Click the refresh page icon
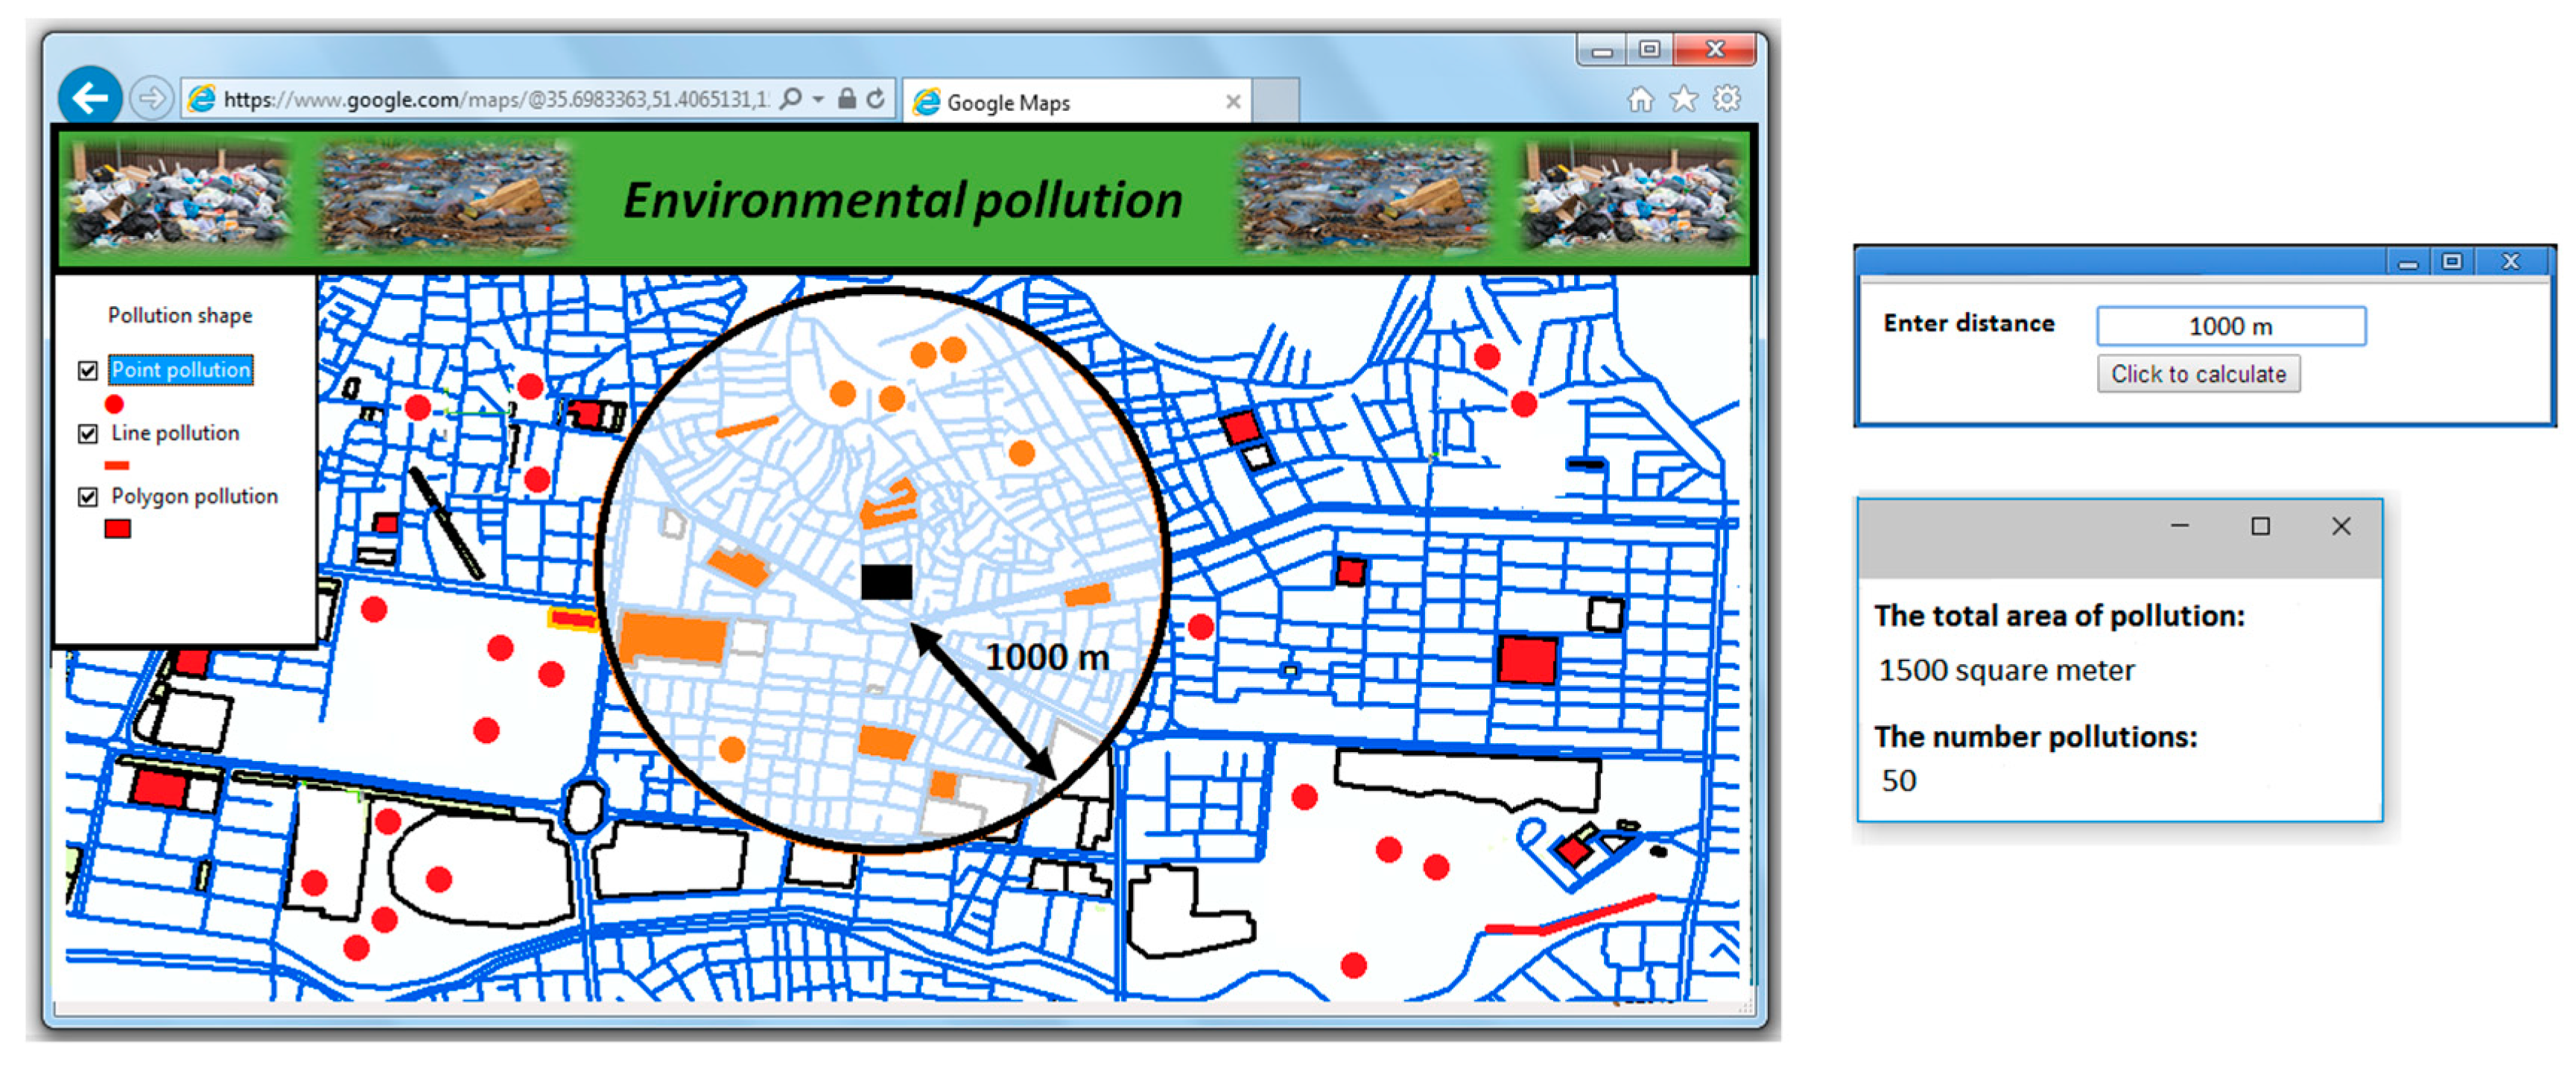Image resolution: width=2576 pixels, height=1073 pixels. (x=876, y=98)
